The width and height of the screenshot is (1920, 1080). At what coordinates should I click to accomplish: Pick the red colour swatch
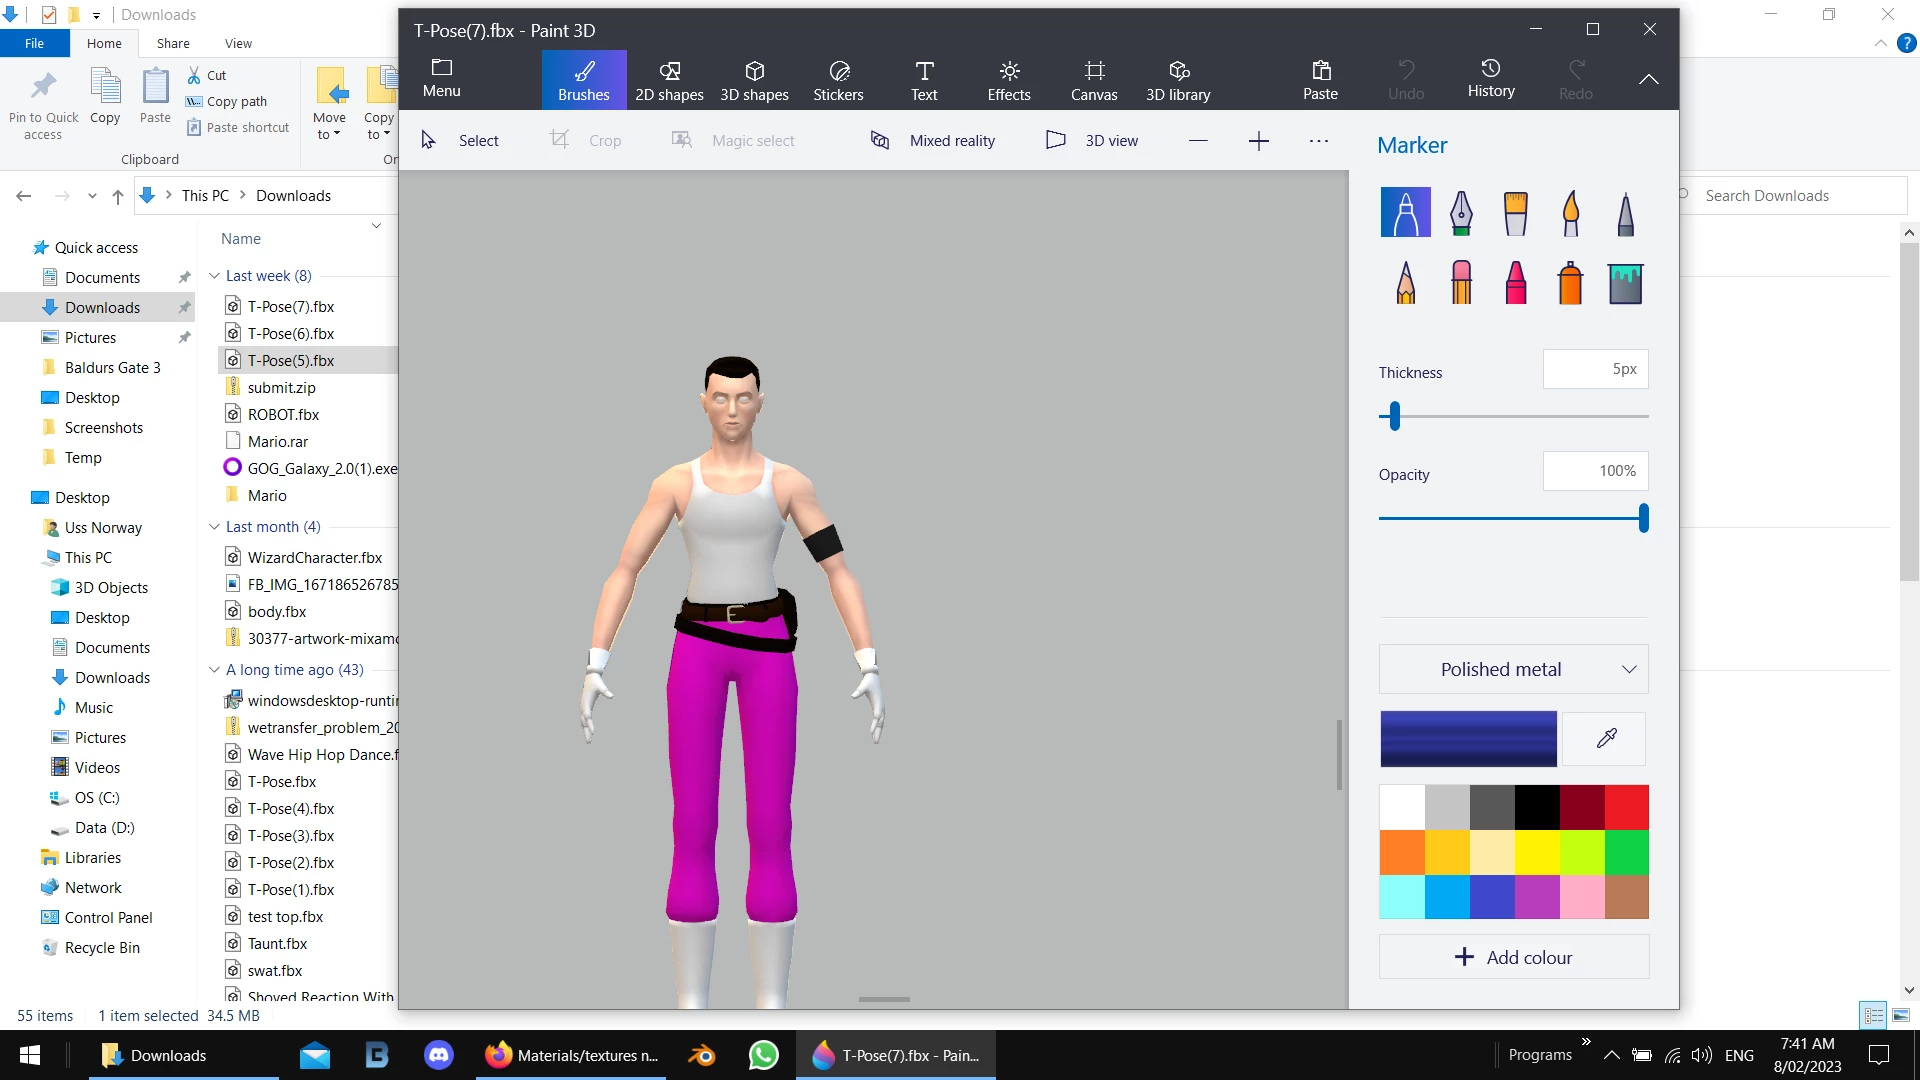point(1627,808)
